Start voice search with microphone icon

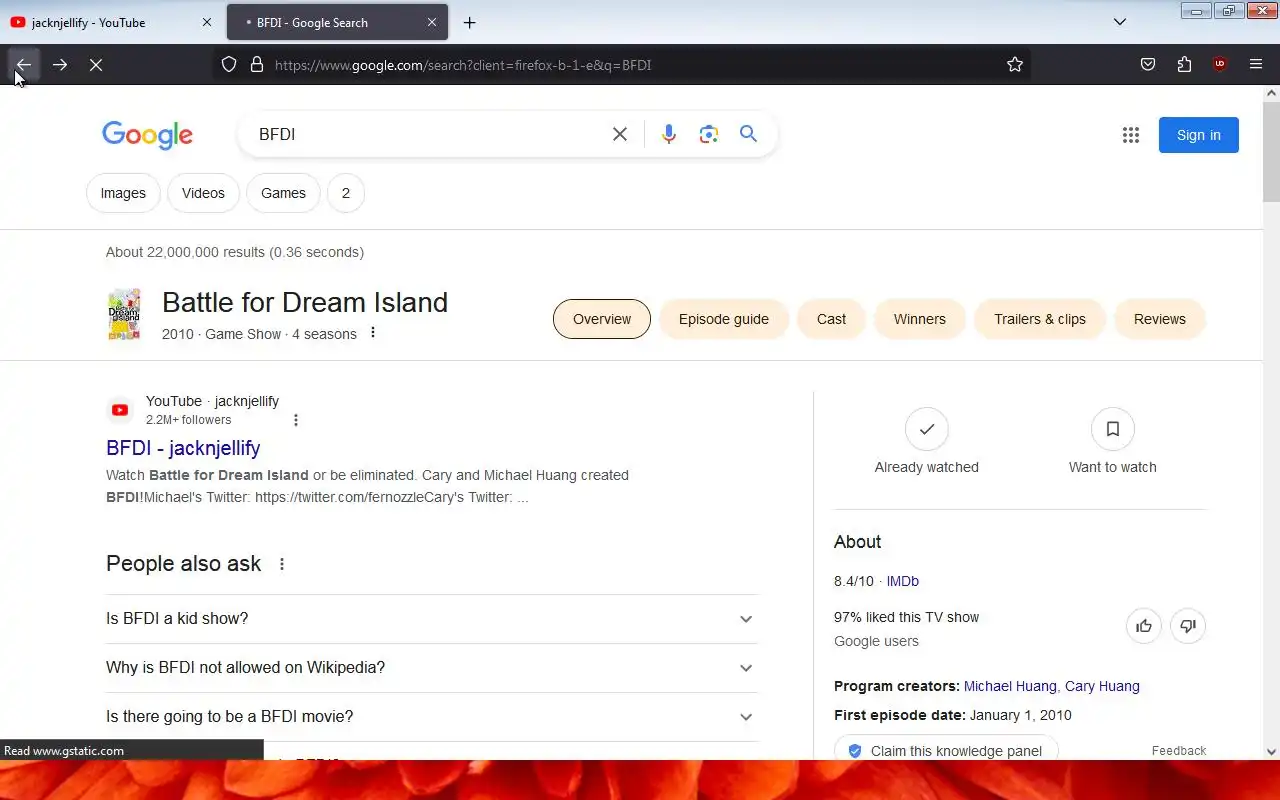pyautogui.click(x=669, y=134)
